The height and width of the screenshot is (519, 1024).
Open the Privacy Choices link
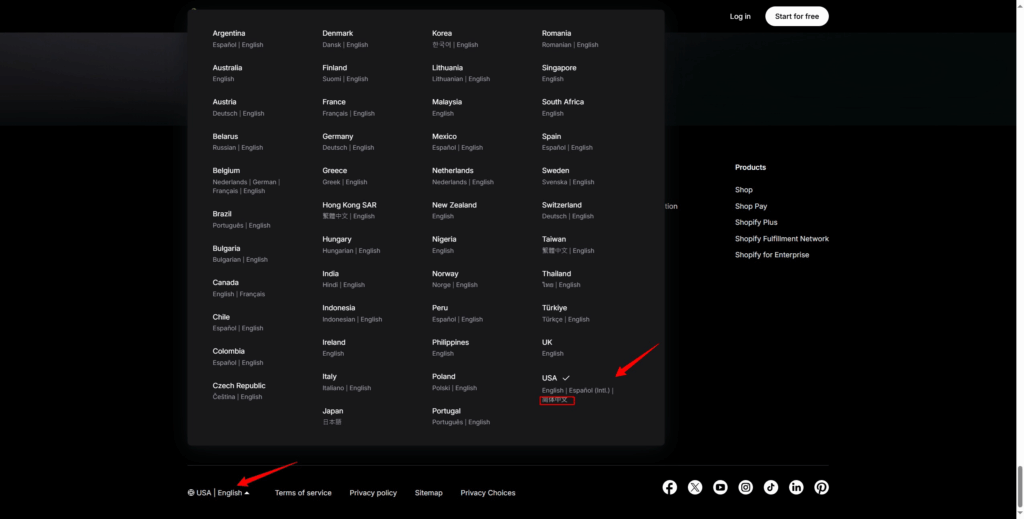coord(488,493)
